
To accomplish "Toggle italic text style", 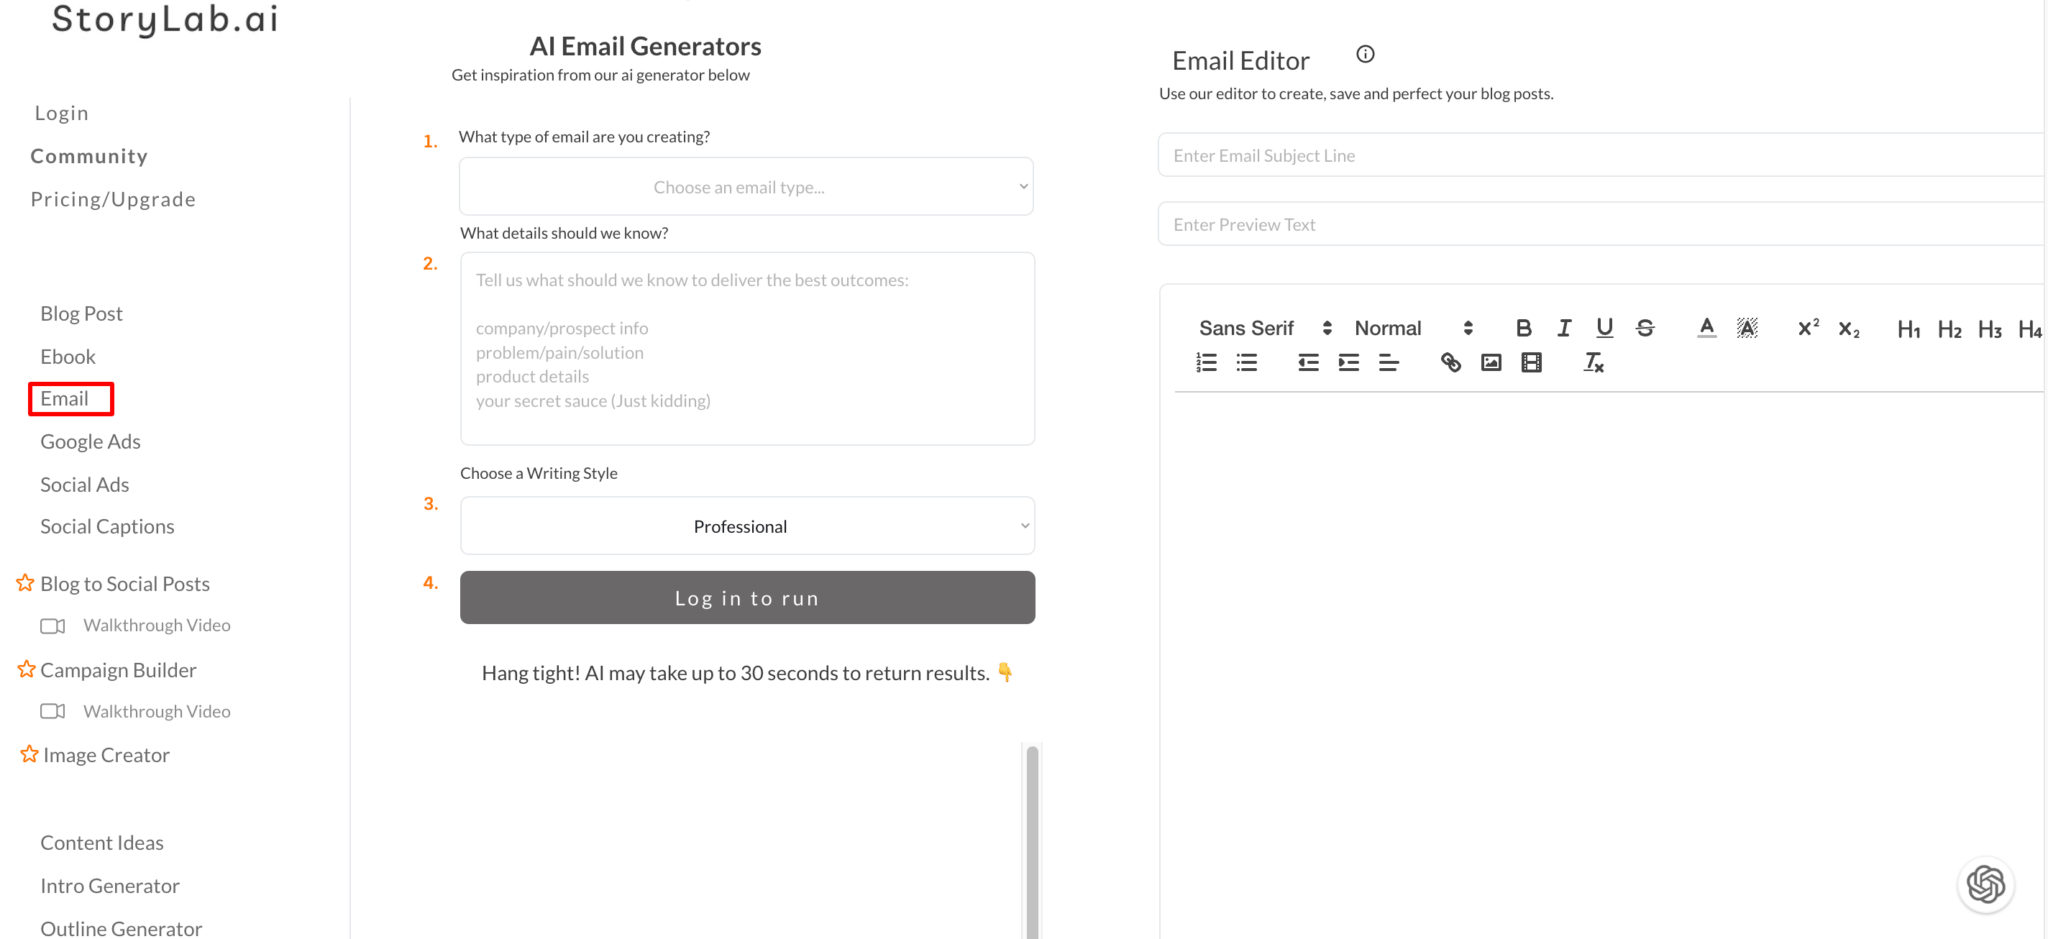I will (1564, 328).
